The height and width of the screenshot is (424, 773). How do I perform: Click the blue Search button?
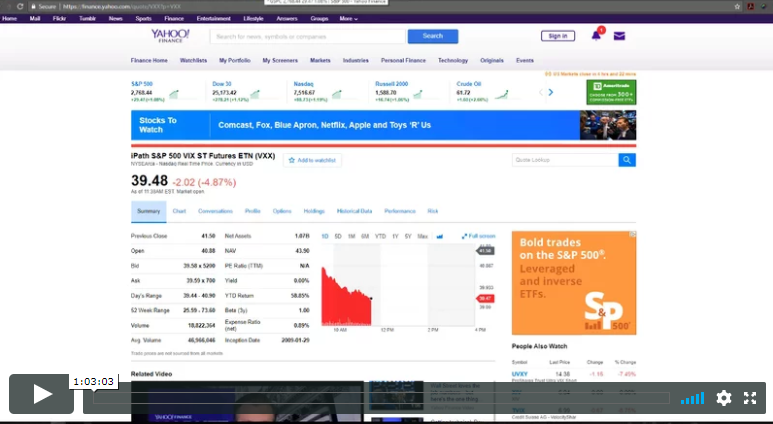pyautogui.click(x=432, y=36)
